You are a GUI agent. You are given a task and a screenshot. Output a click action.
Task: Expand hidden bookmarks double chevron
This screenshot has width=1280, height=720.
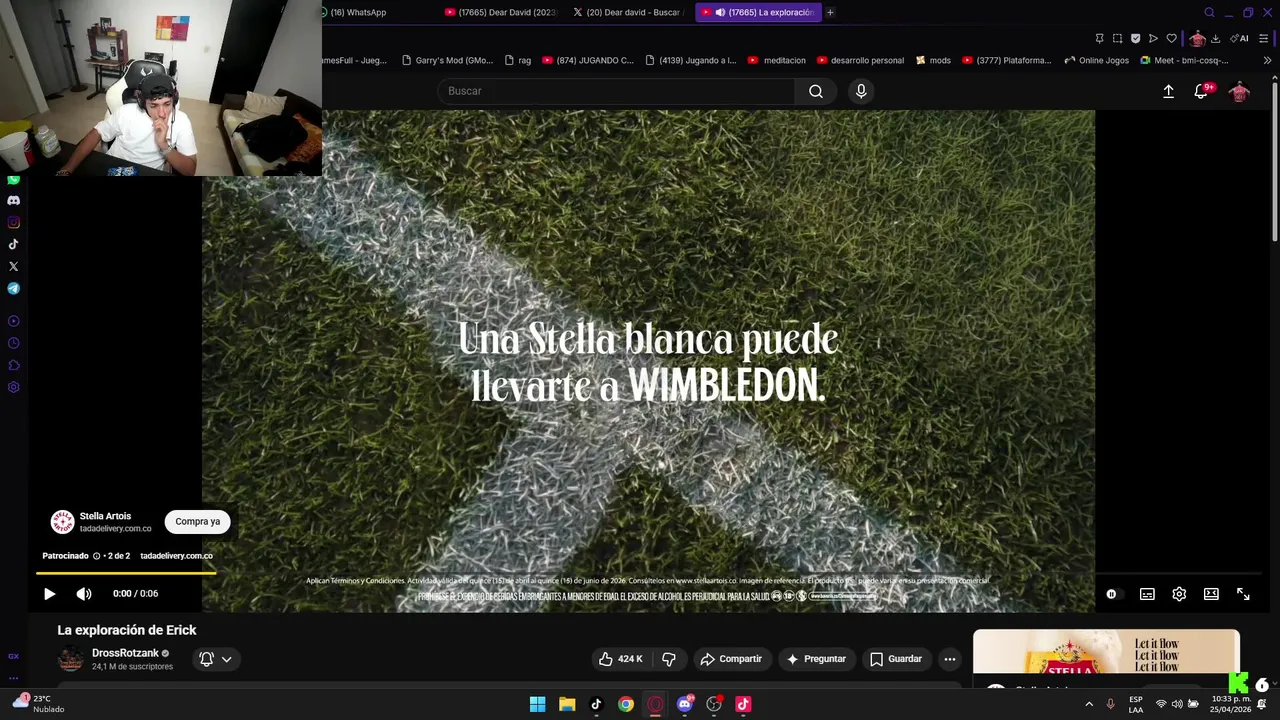click(1267, 60)
